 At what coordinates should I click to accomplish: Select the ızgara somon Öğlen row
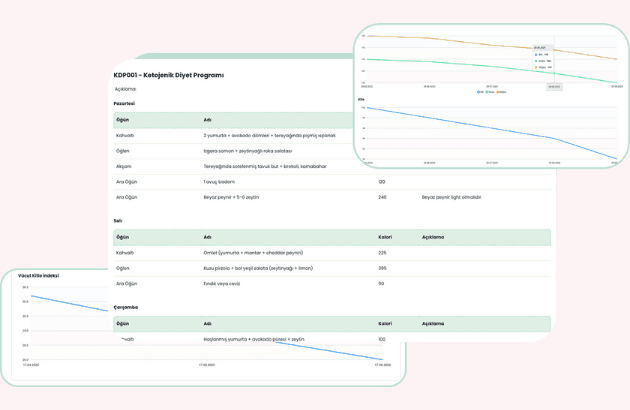click(x=248, y=150)
